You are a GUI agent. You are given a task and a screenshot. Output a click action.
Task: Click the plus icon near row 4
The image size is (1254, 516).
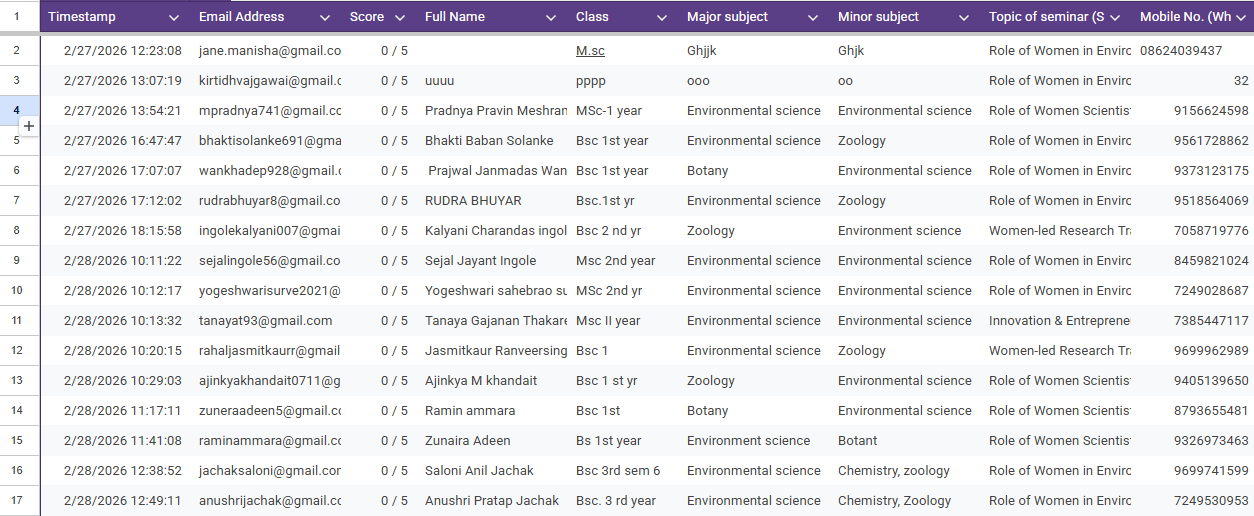pyautogui.click(x=29, y=126)
